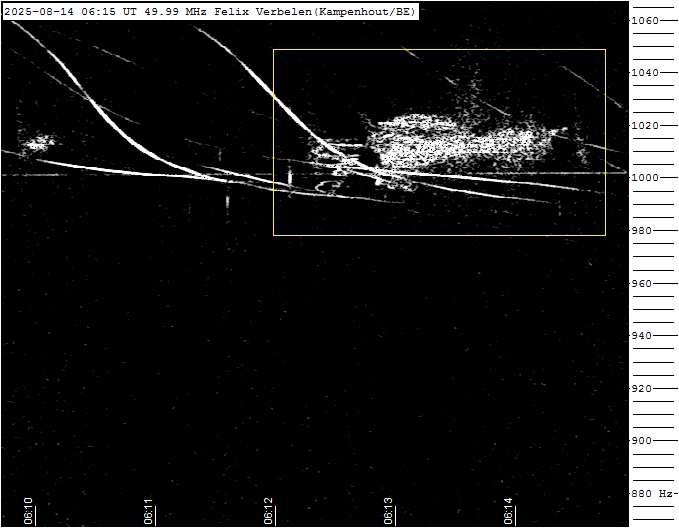This screenshot has height=528, width=679.
Task: Click the 06:12 time axis label
Action: point(268,511)
